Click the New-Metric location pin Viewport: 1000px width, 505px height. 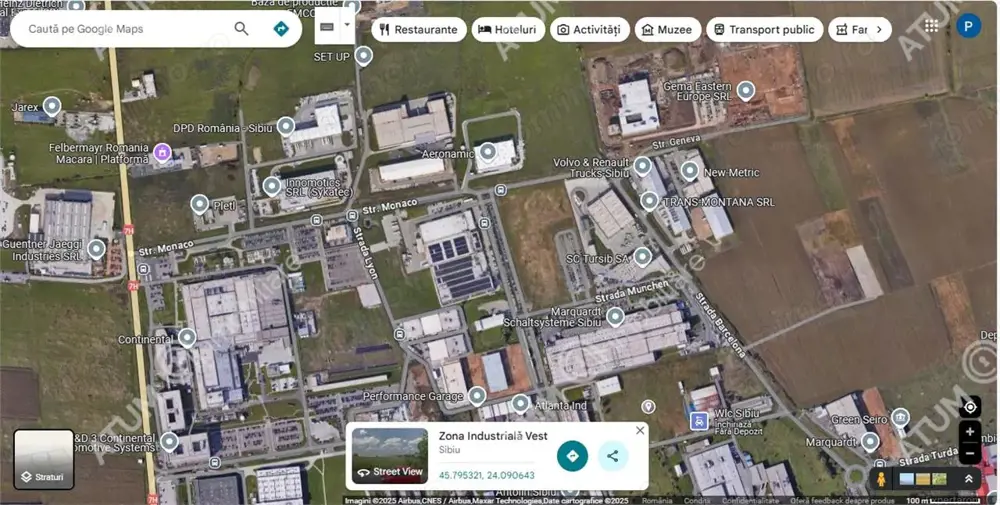coord(689,171)
